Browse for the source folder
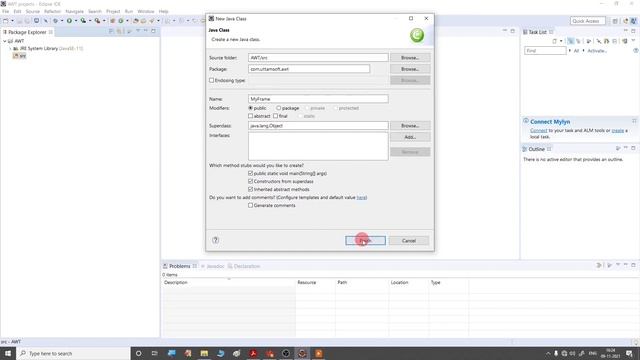This screenshot has height=360, width=640. coord(410,58)
